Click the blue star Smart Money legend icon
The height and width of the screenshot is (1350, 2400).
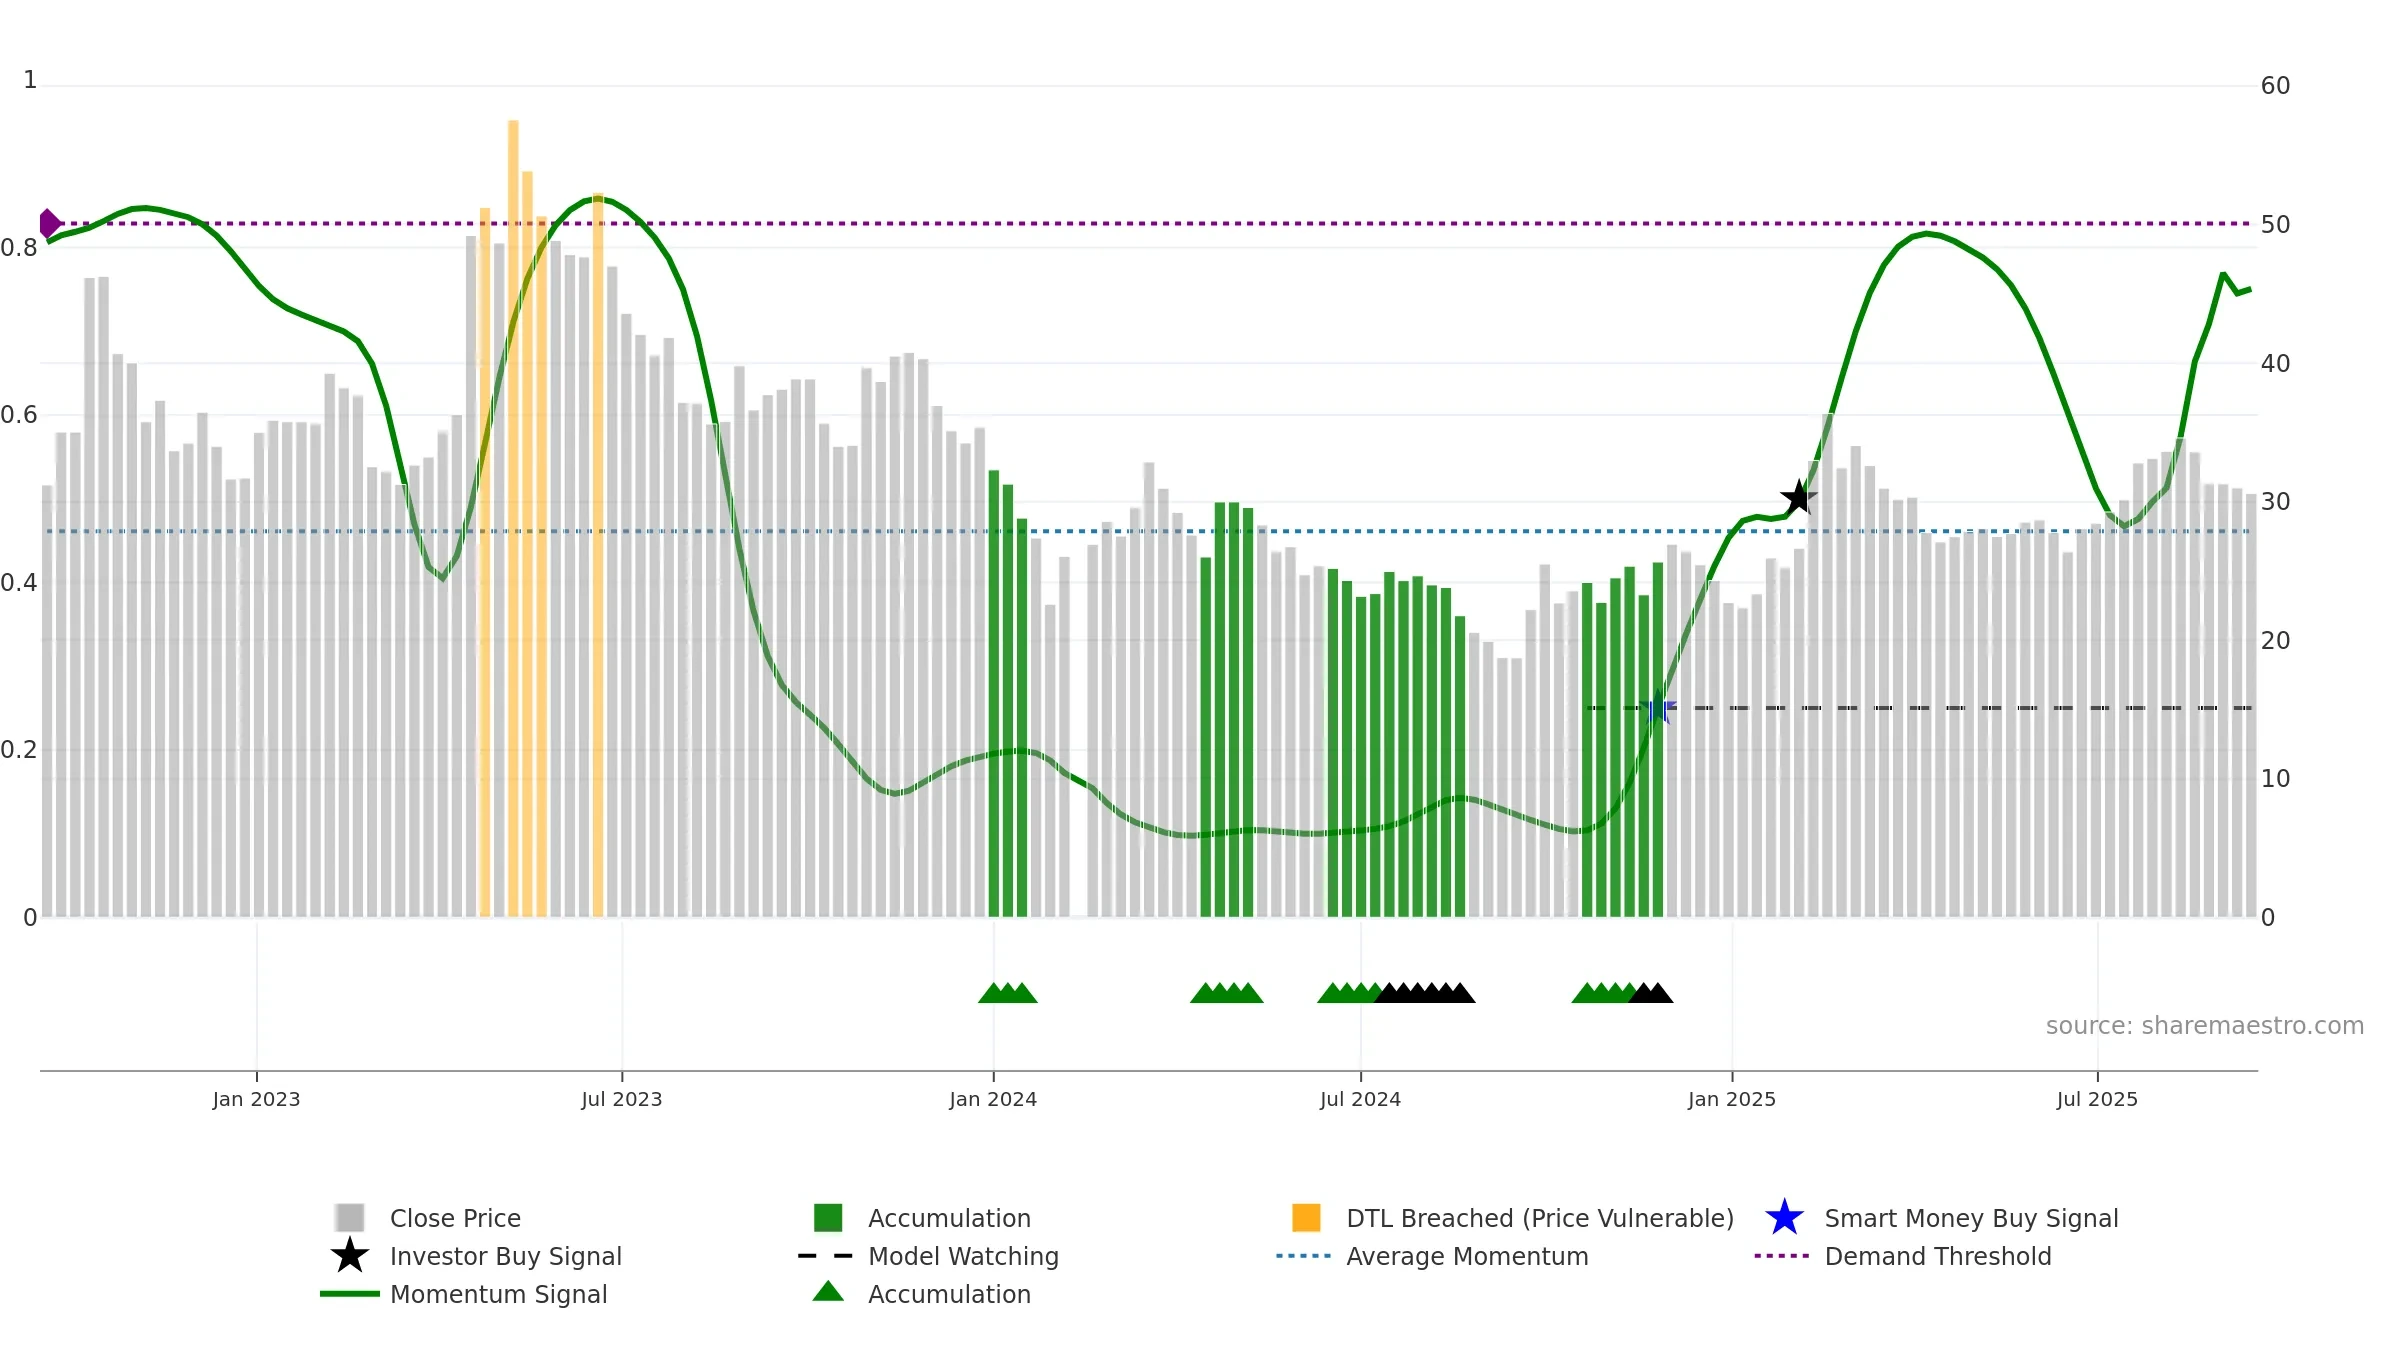tap(1784, 1218)
